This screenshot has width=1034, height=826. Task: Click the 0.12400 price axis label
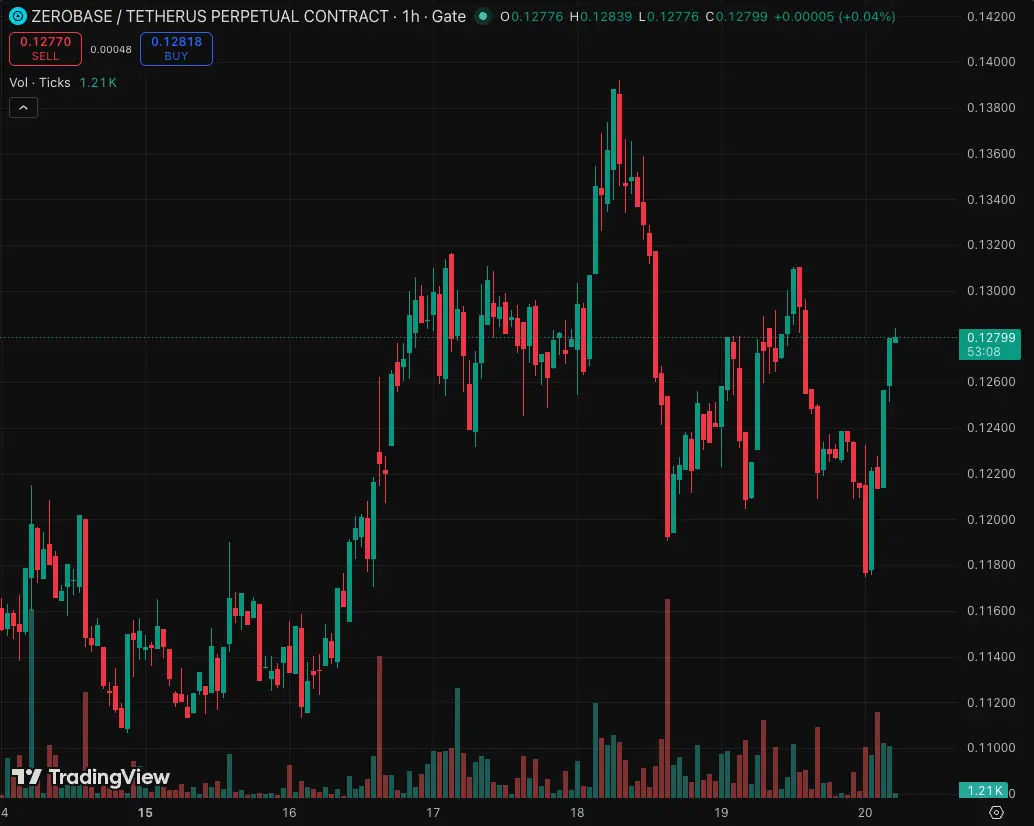click(x=991, y=428)
